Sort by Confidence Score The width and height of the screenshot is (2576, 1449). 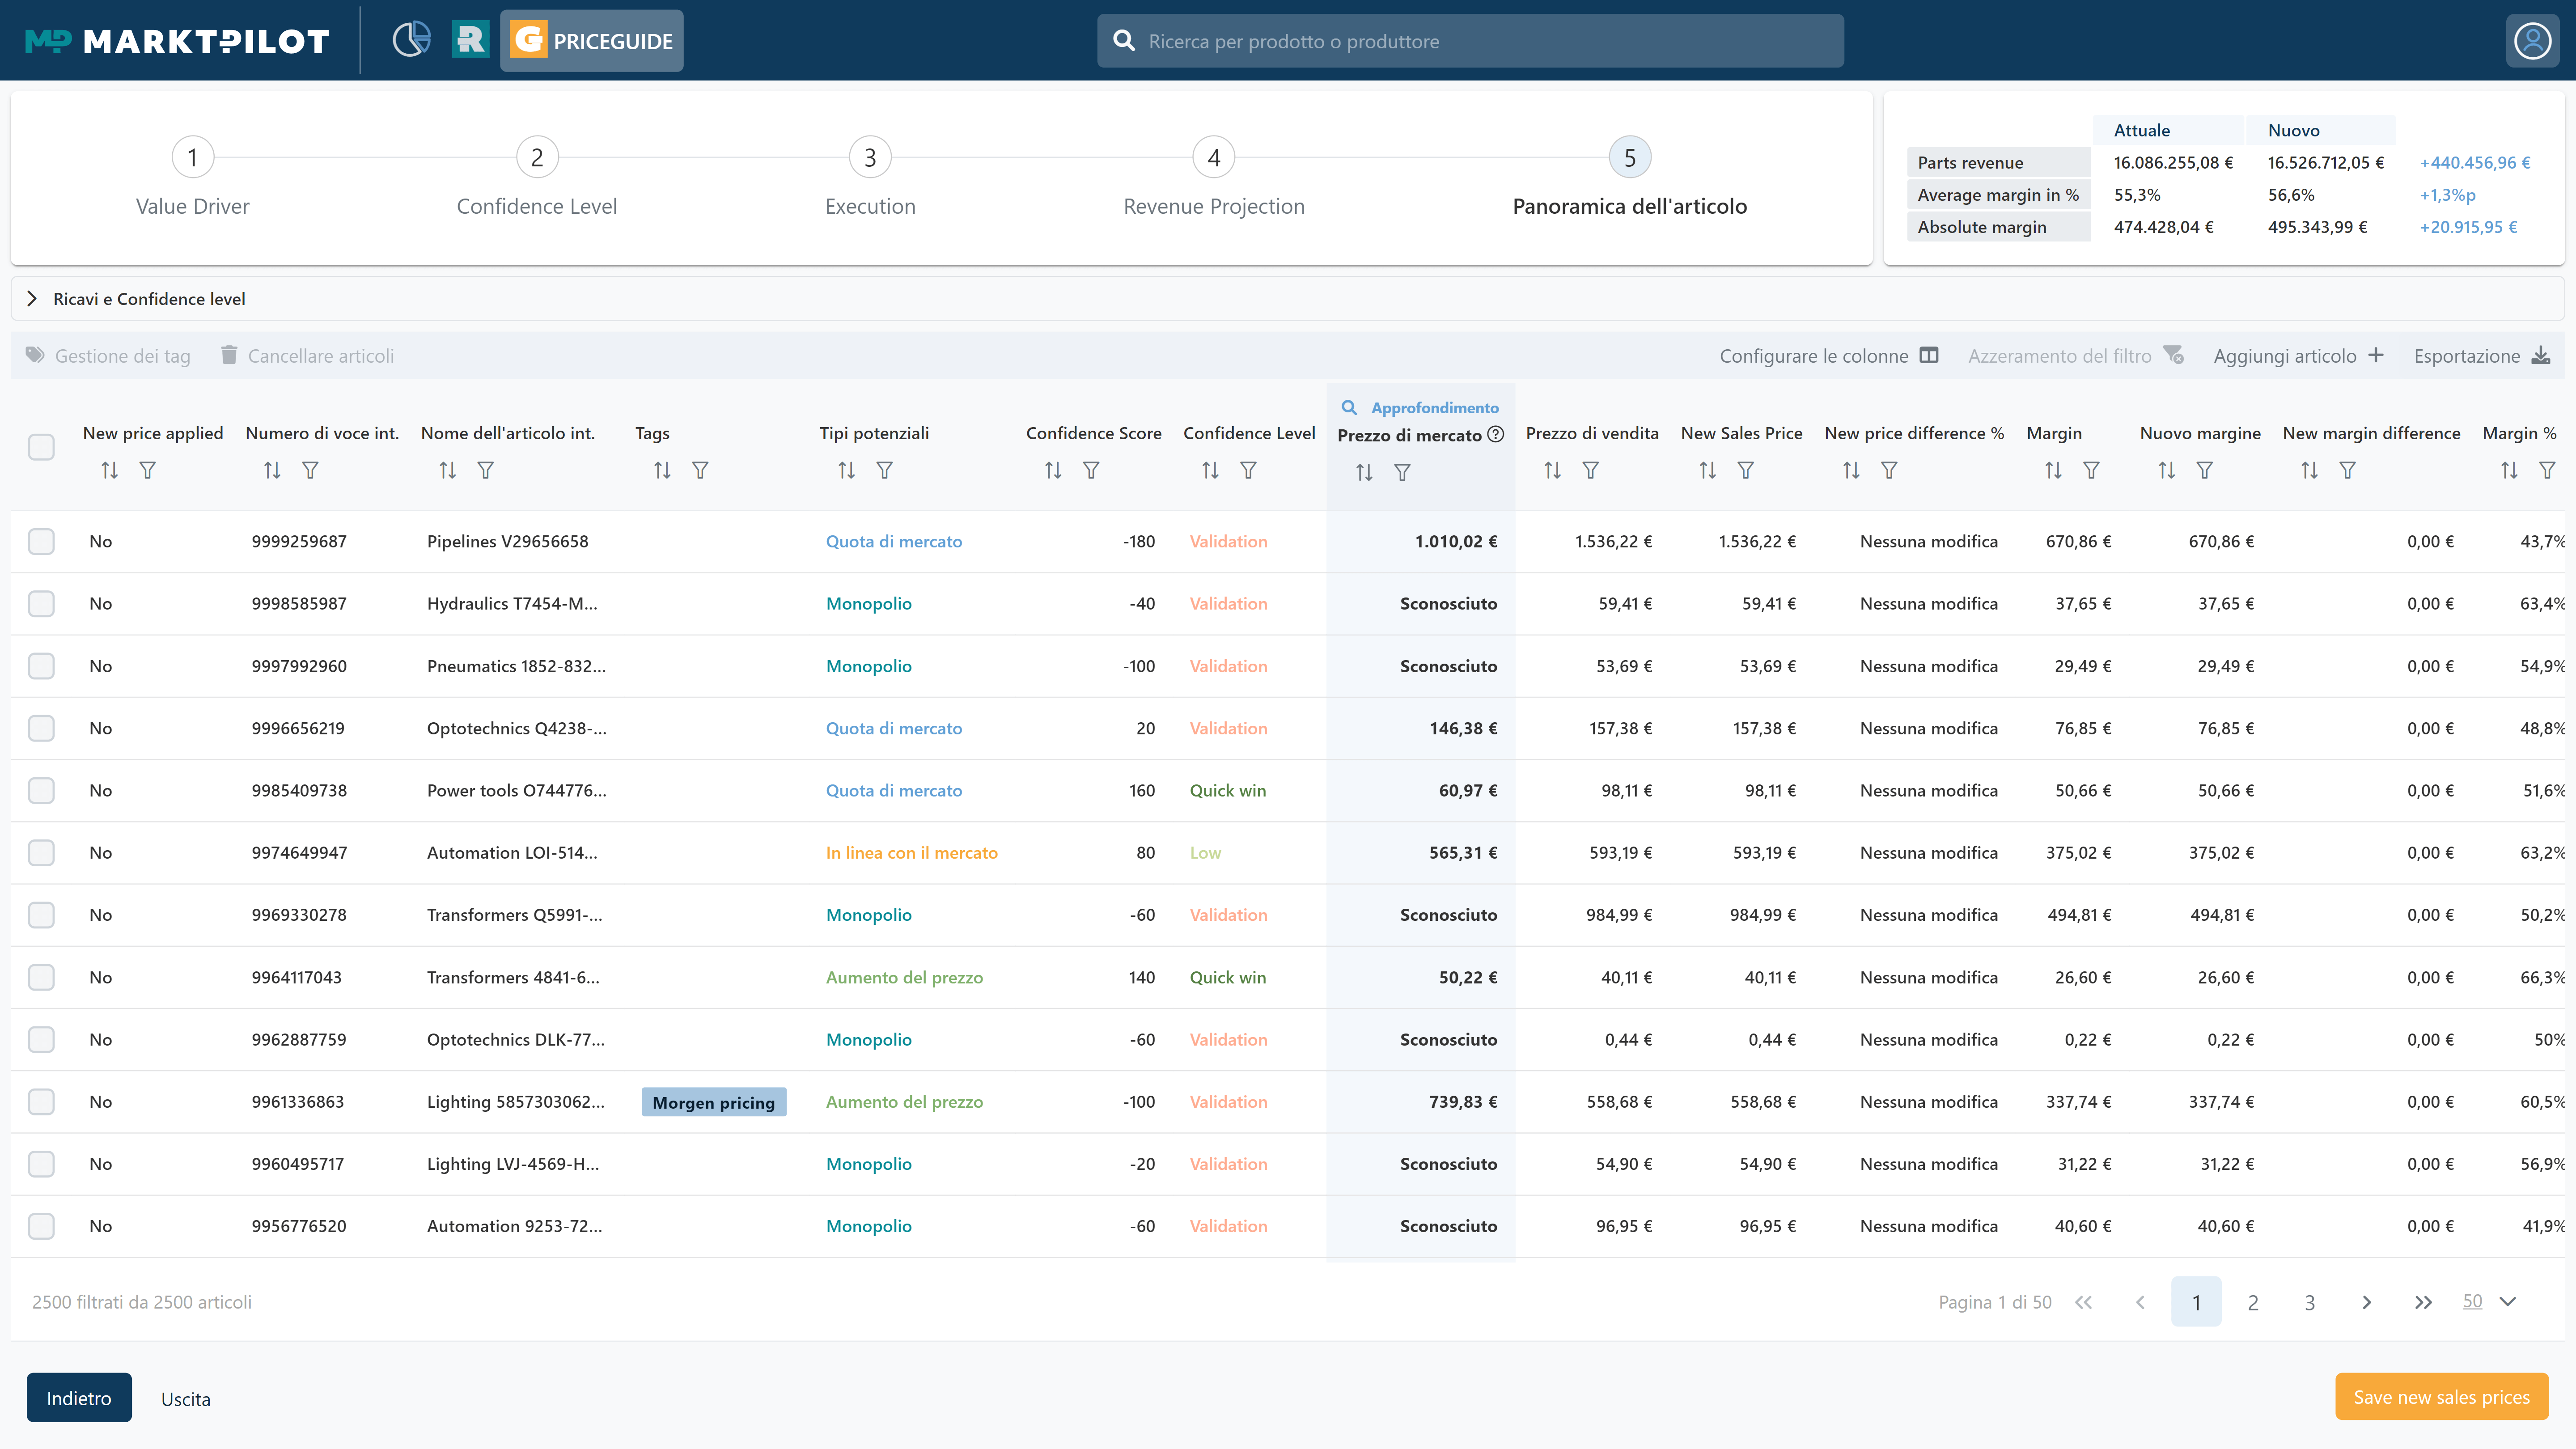coord(1053,470)
